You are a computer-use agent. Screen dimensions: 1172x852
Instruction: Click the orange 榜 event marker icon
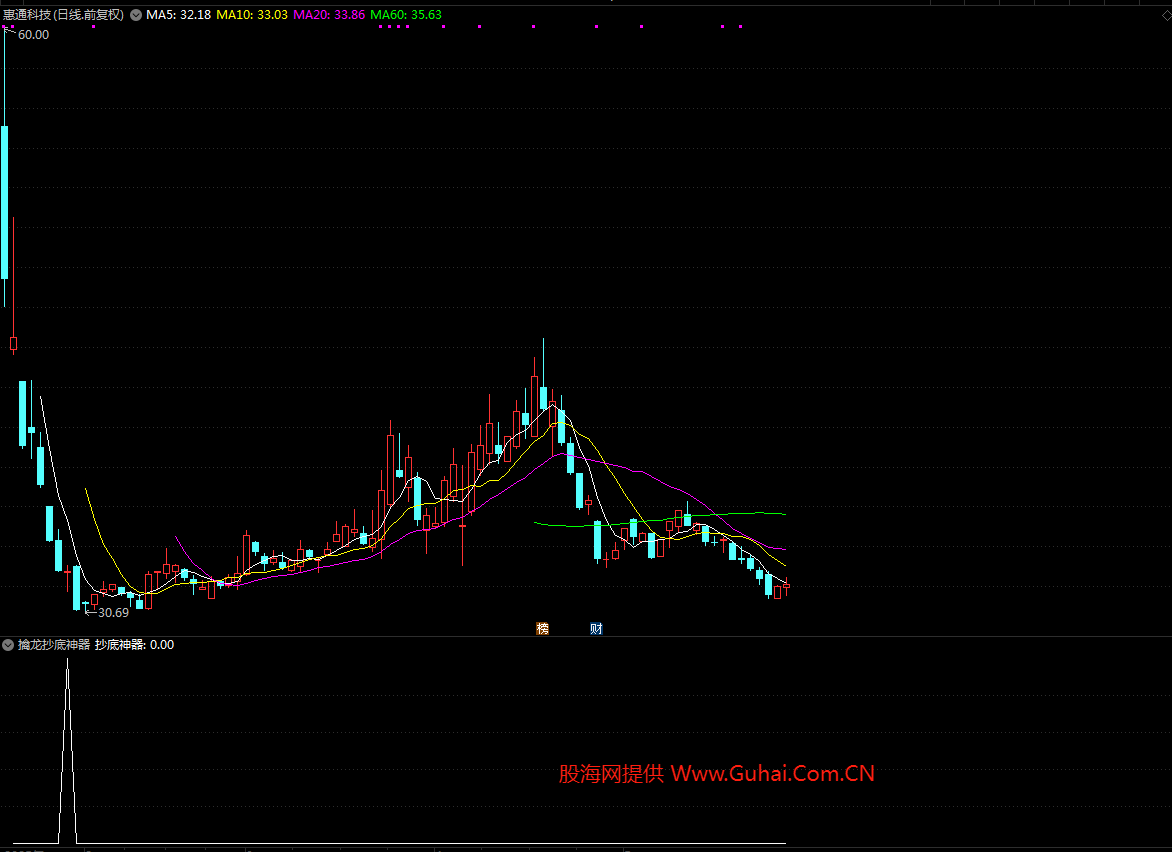coord(543,629)
